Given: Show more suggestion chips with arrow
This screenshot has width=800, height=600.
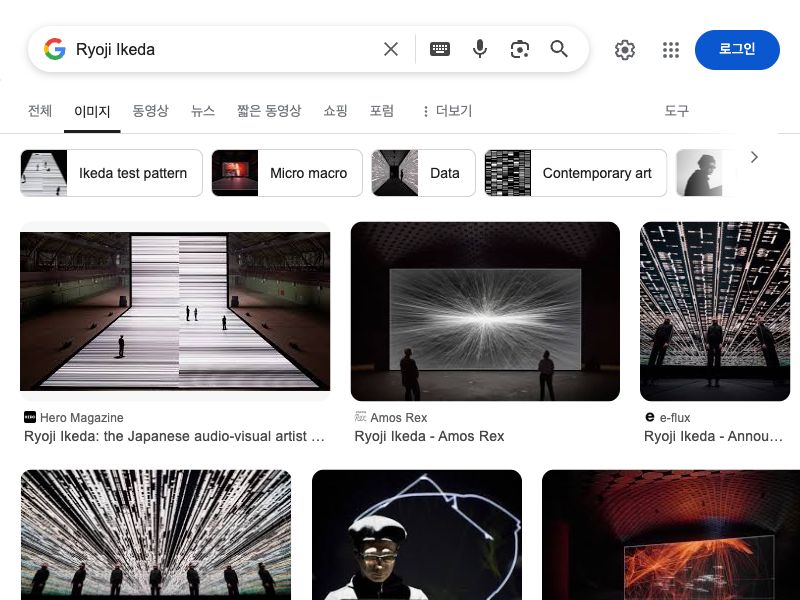Looking at the screenshot, I should click(x=755, y=157).
